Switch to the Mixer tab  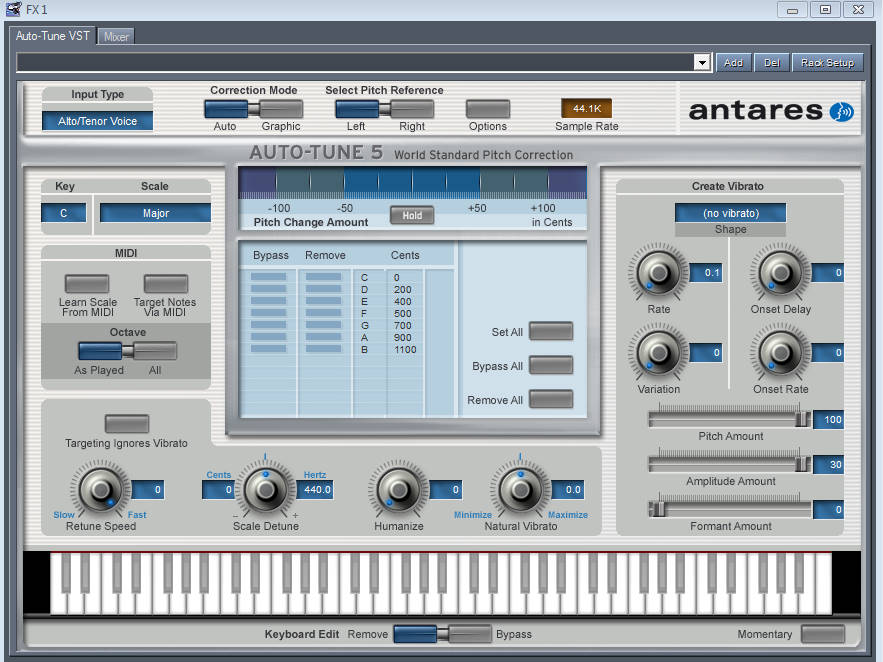[x=116, y=37]
